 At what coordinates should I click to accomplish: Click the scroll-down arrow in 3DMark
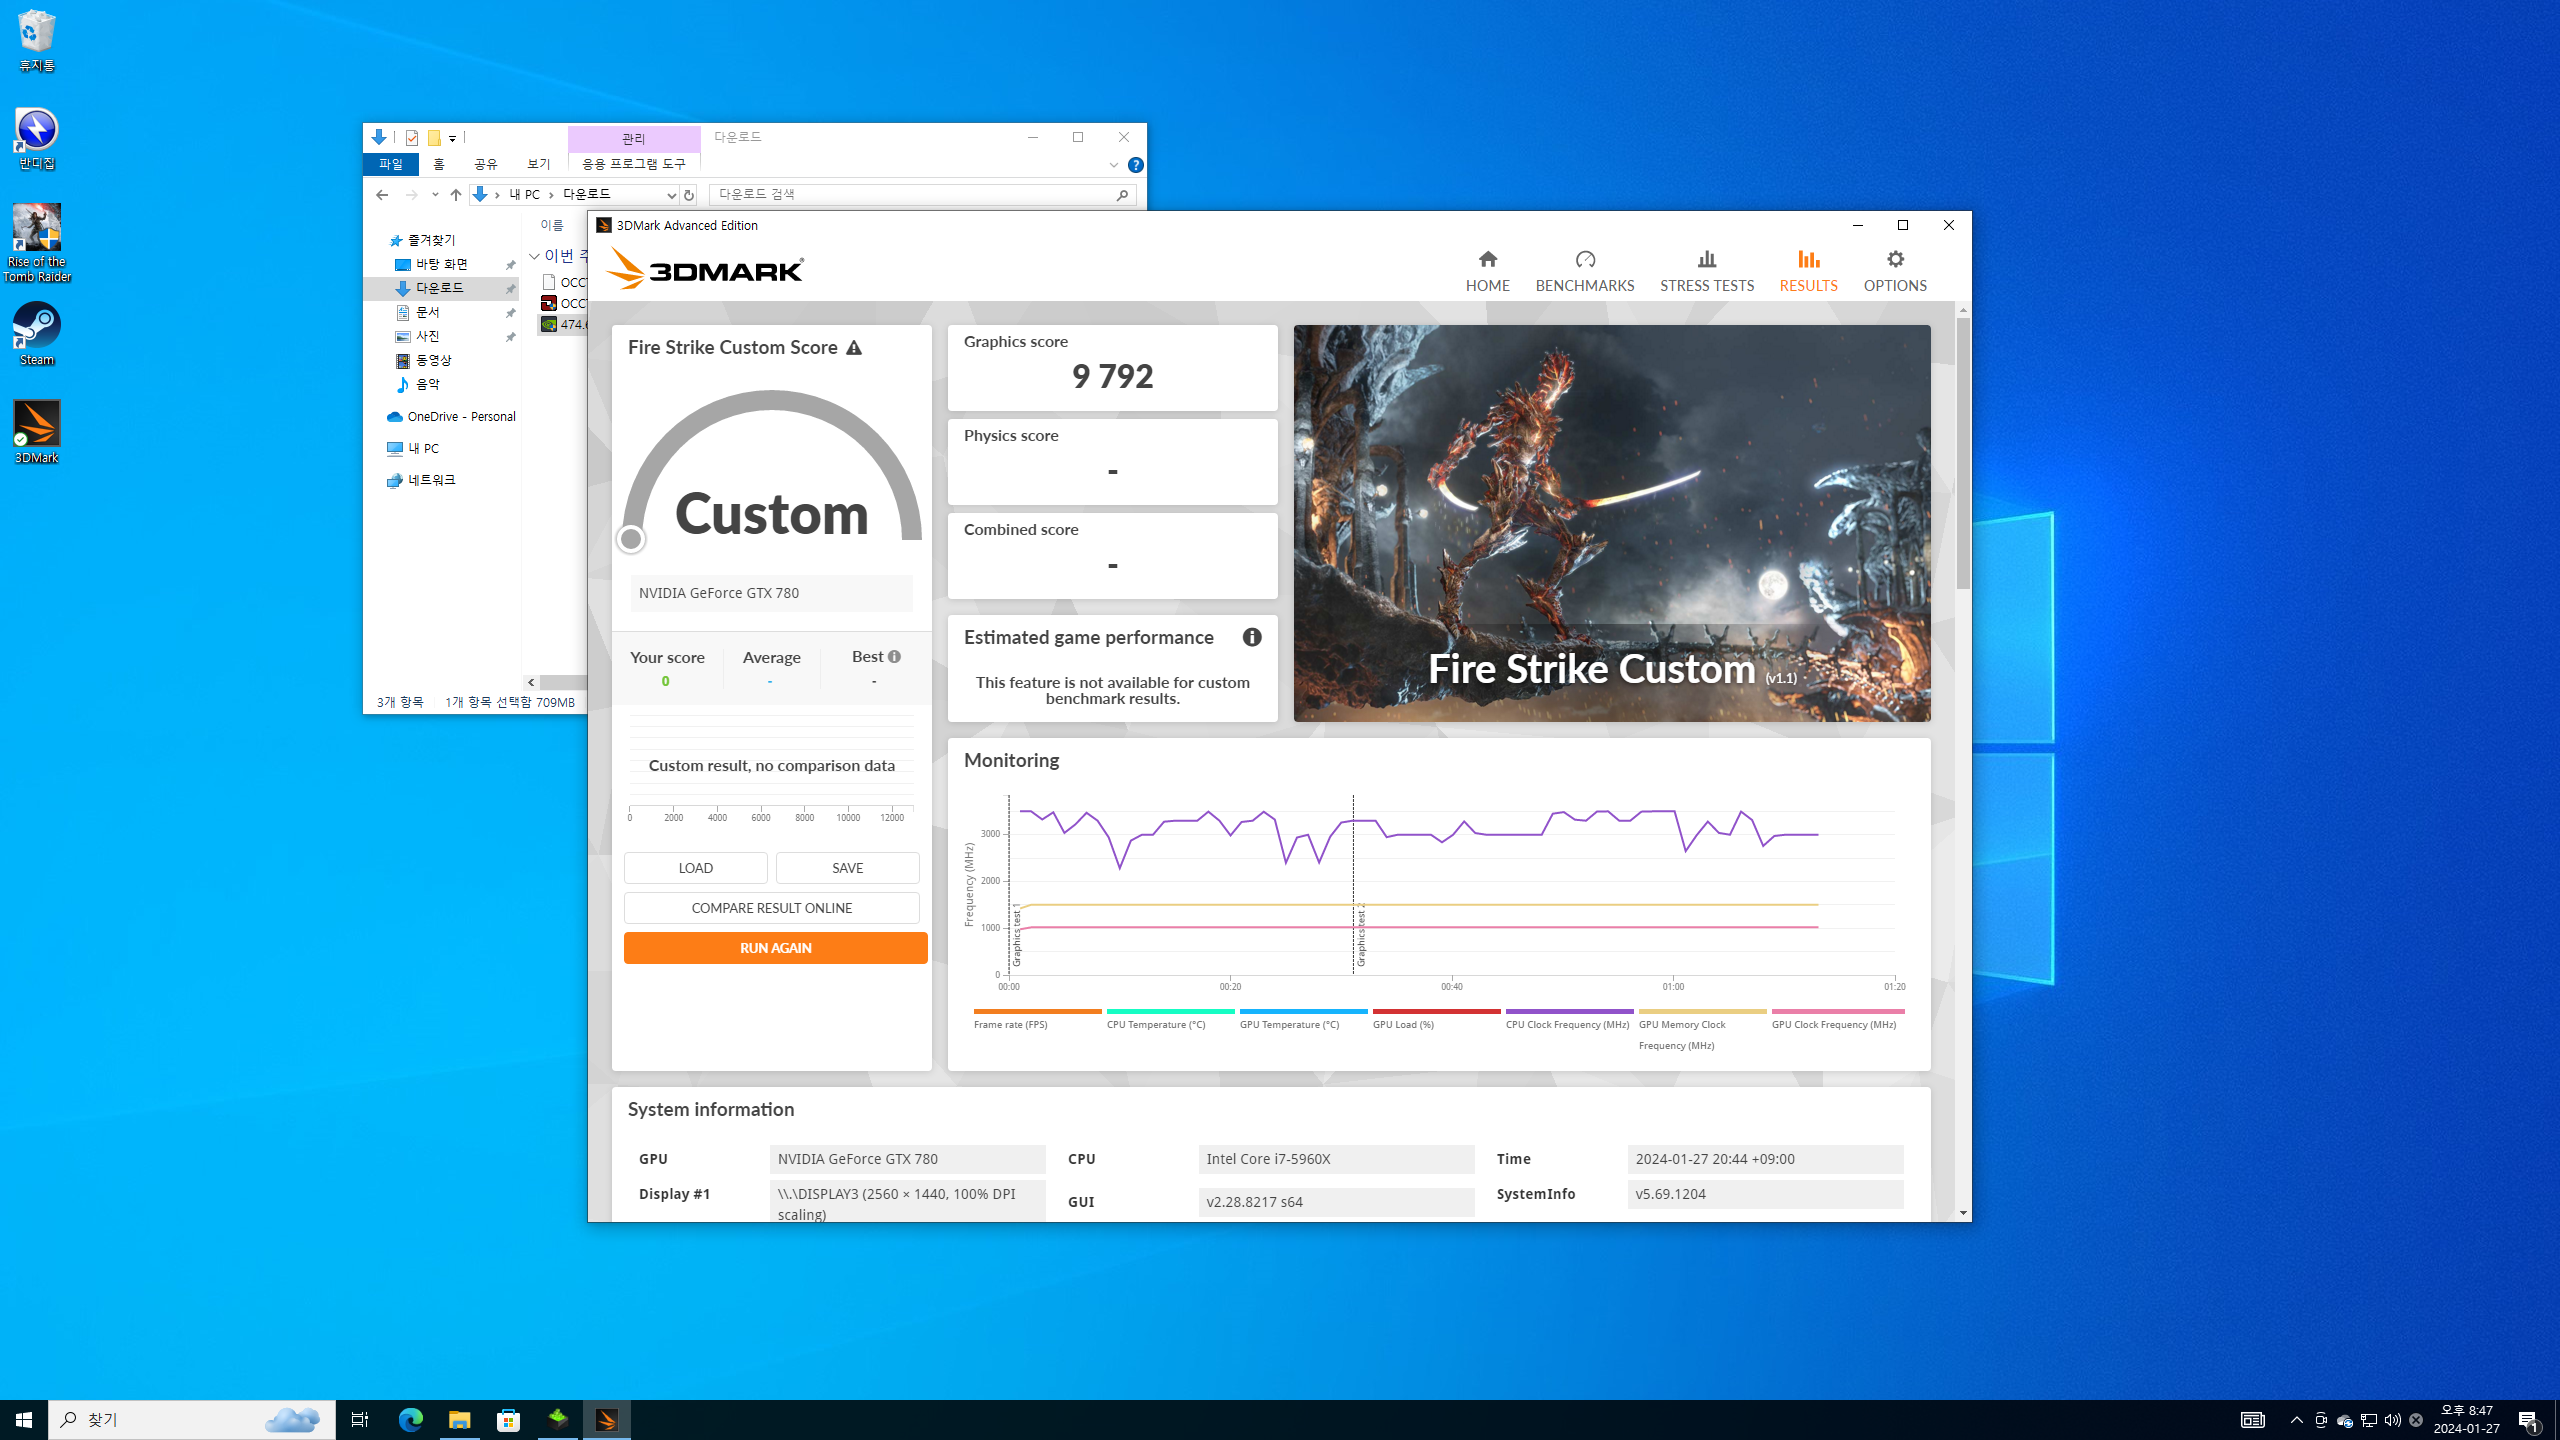pos(1963,1213)
